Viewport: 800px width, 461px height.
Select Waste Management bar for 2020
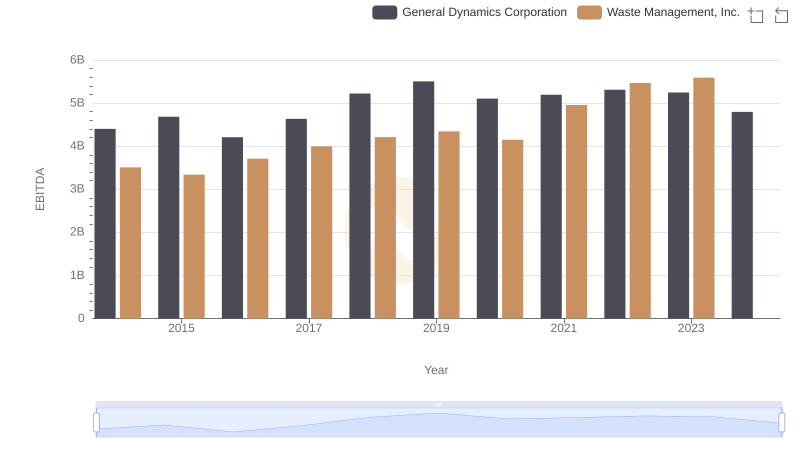tap(513, 229)
